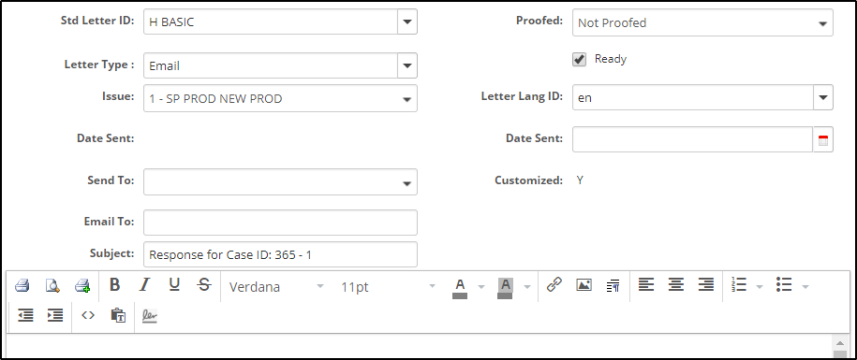Image resolution: width=857 pixels, height=360 pixels.
Task: Open the Proofed dropdown showing Not Proofed
Action: click(x=702, y=23)
